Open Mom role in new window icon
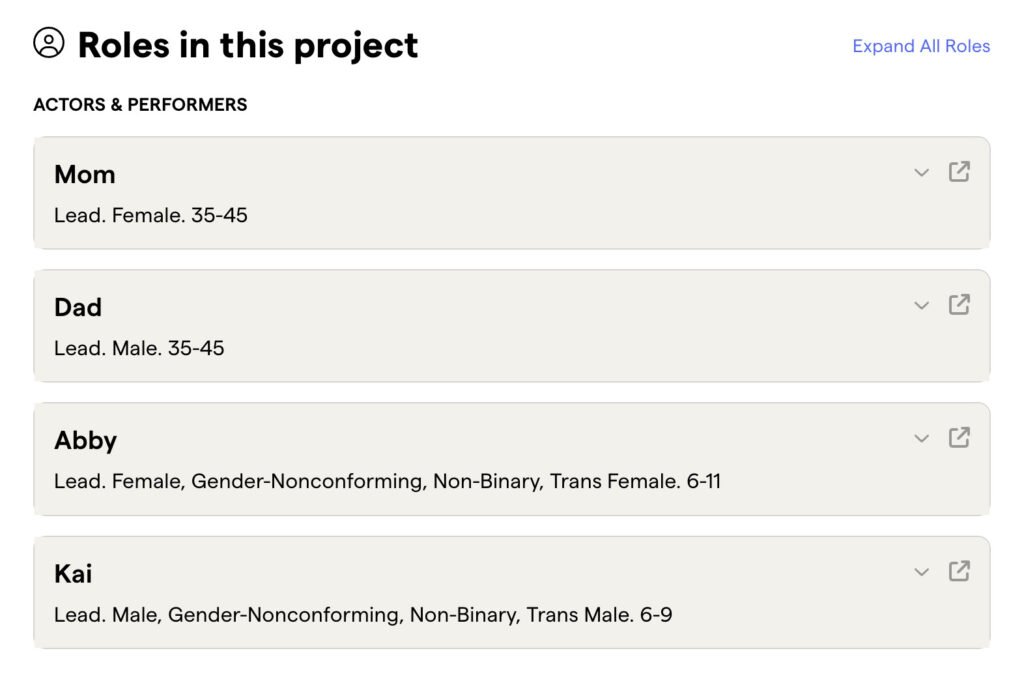The width and height of the screenshot is (1024, 696). tap(959, 172)
